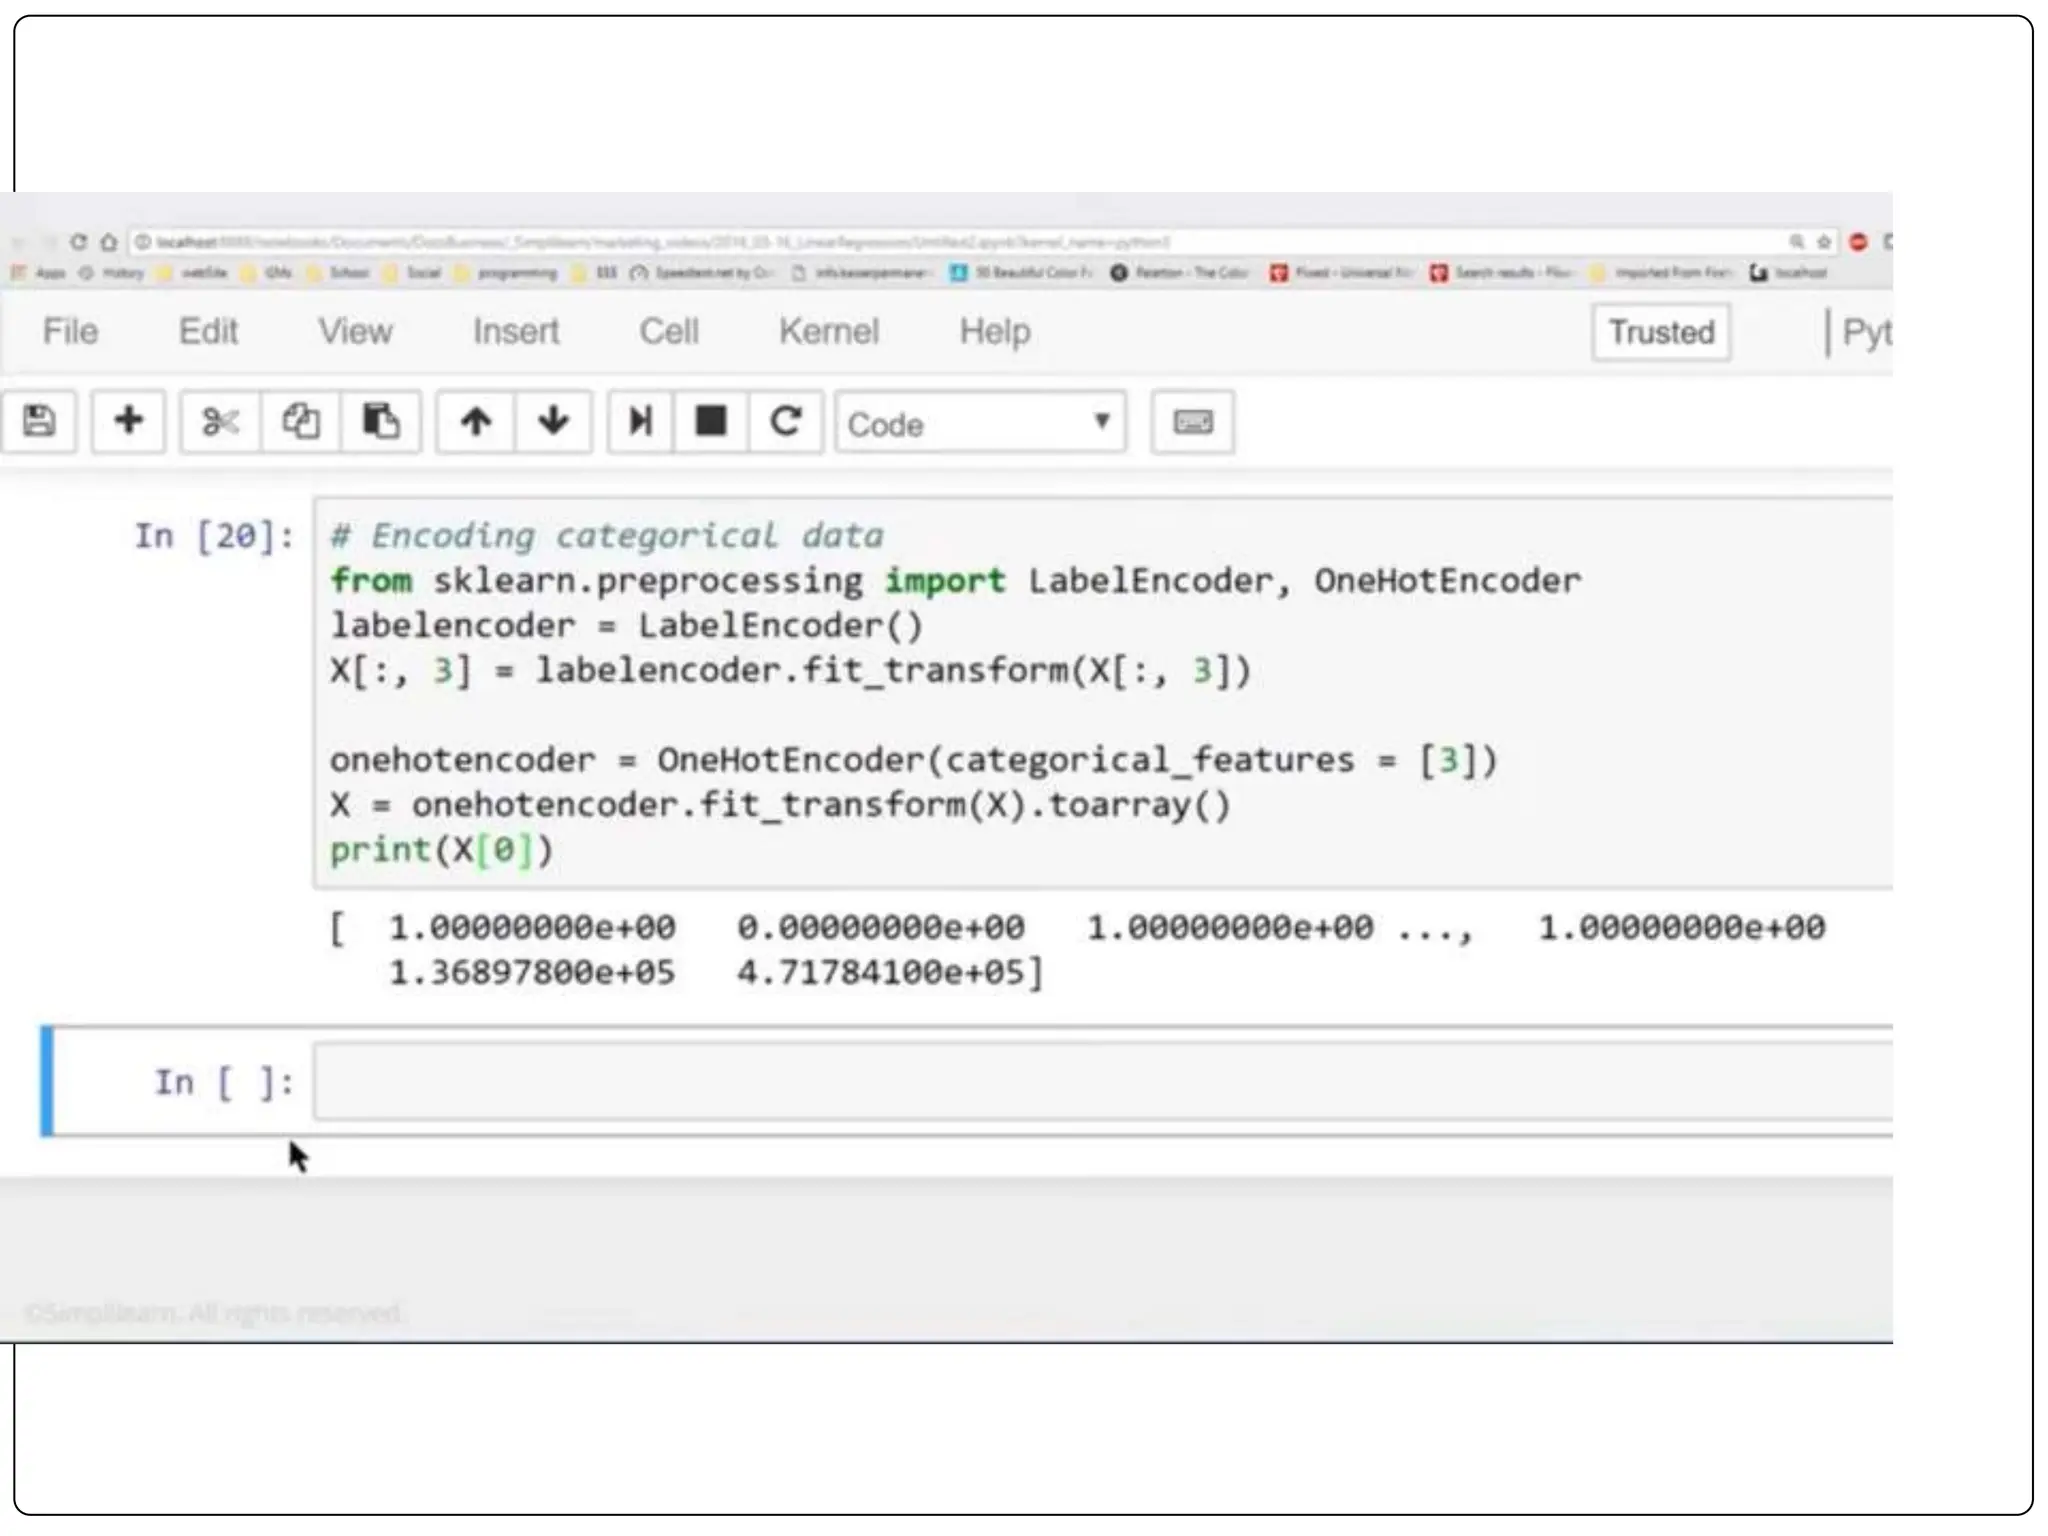Open the Insert menu
This screenshot has width=2048, height=1536.
tap(516, 331)
